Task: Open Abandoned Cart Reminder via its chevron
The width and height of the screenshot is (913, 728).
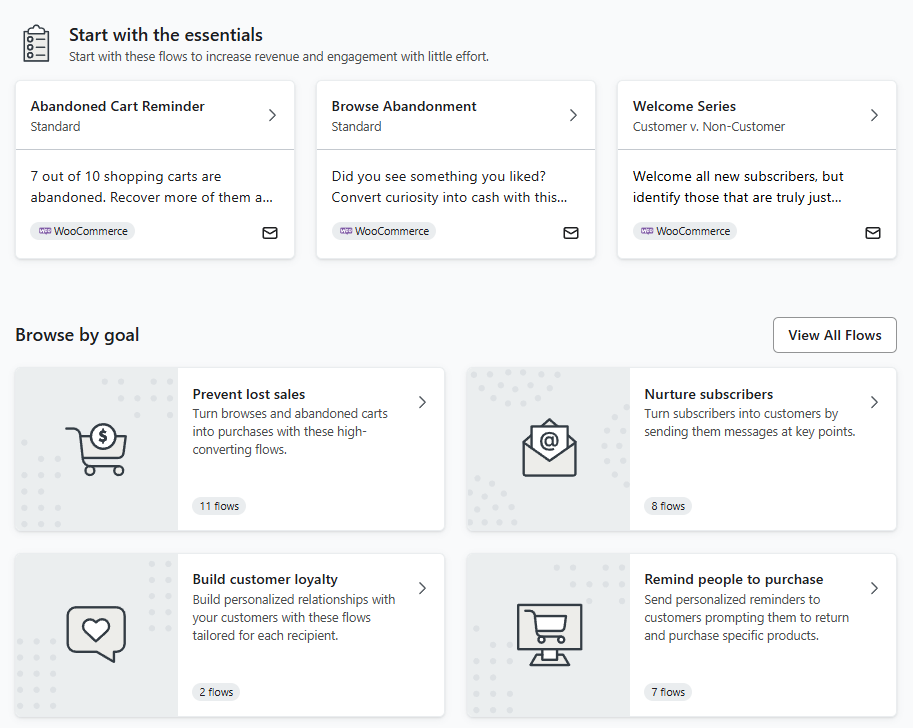Action: click(x=273, y=115)
